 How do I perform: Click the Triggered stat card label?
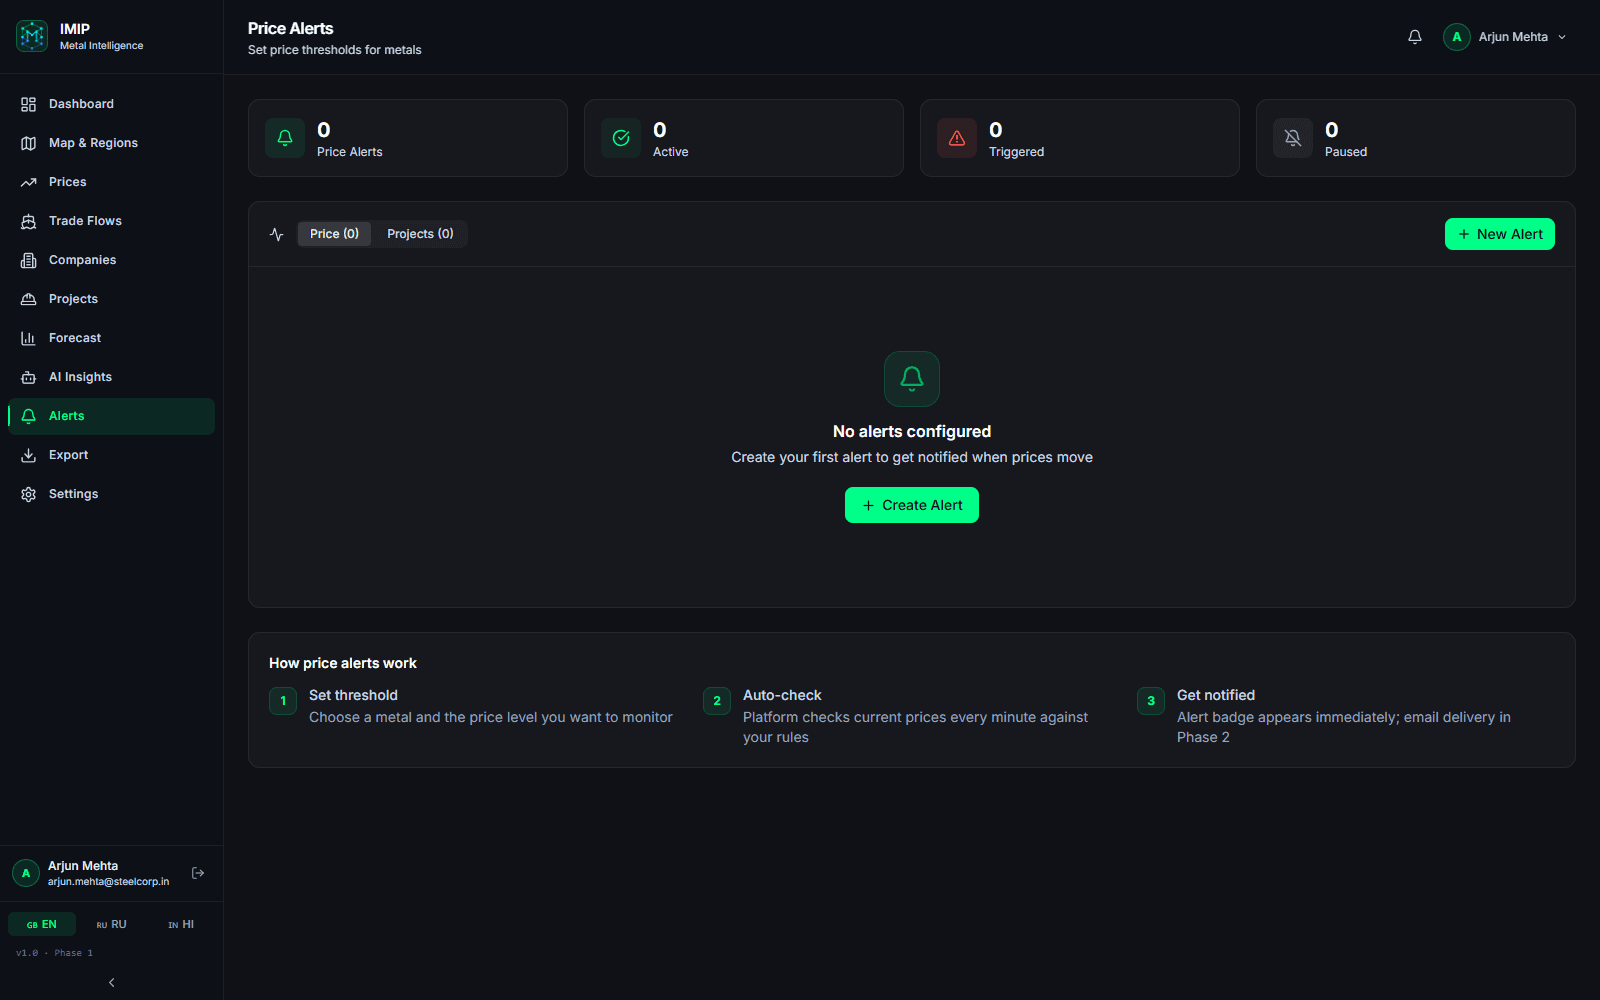pyautogui.click(x=1016, y=152)
